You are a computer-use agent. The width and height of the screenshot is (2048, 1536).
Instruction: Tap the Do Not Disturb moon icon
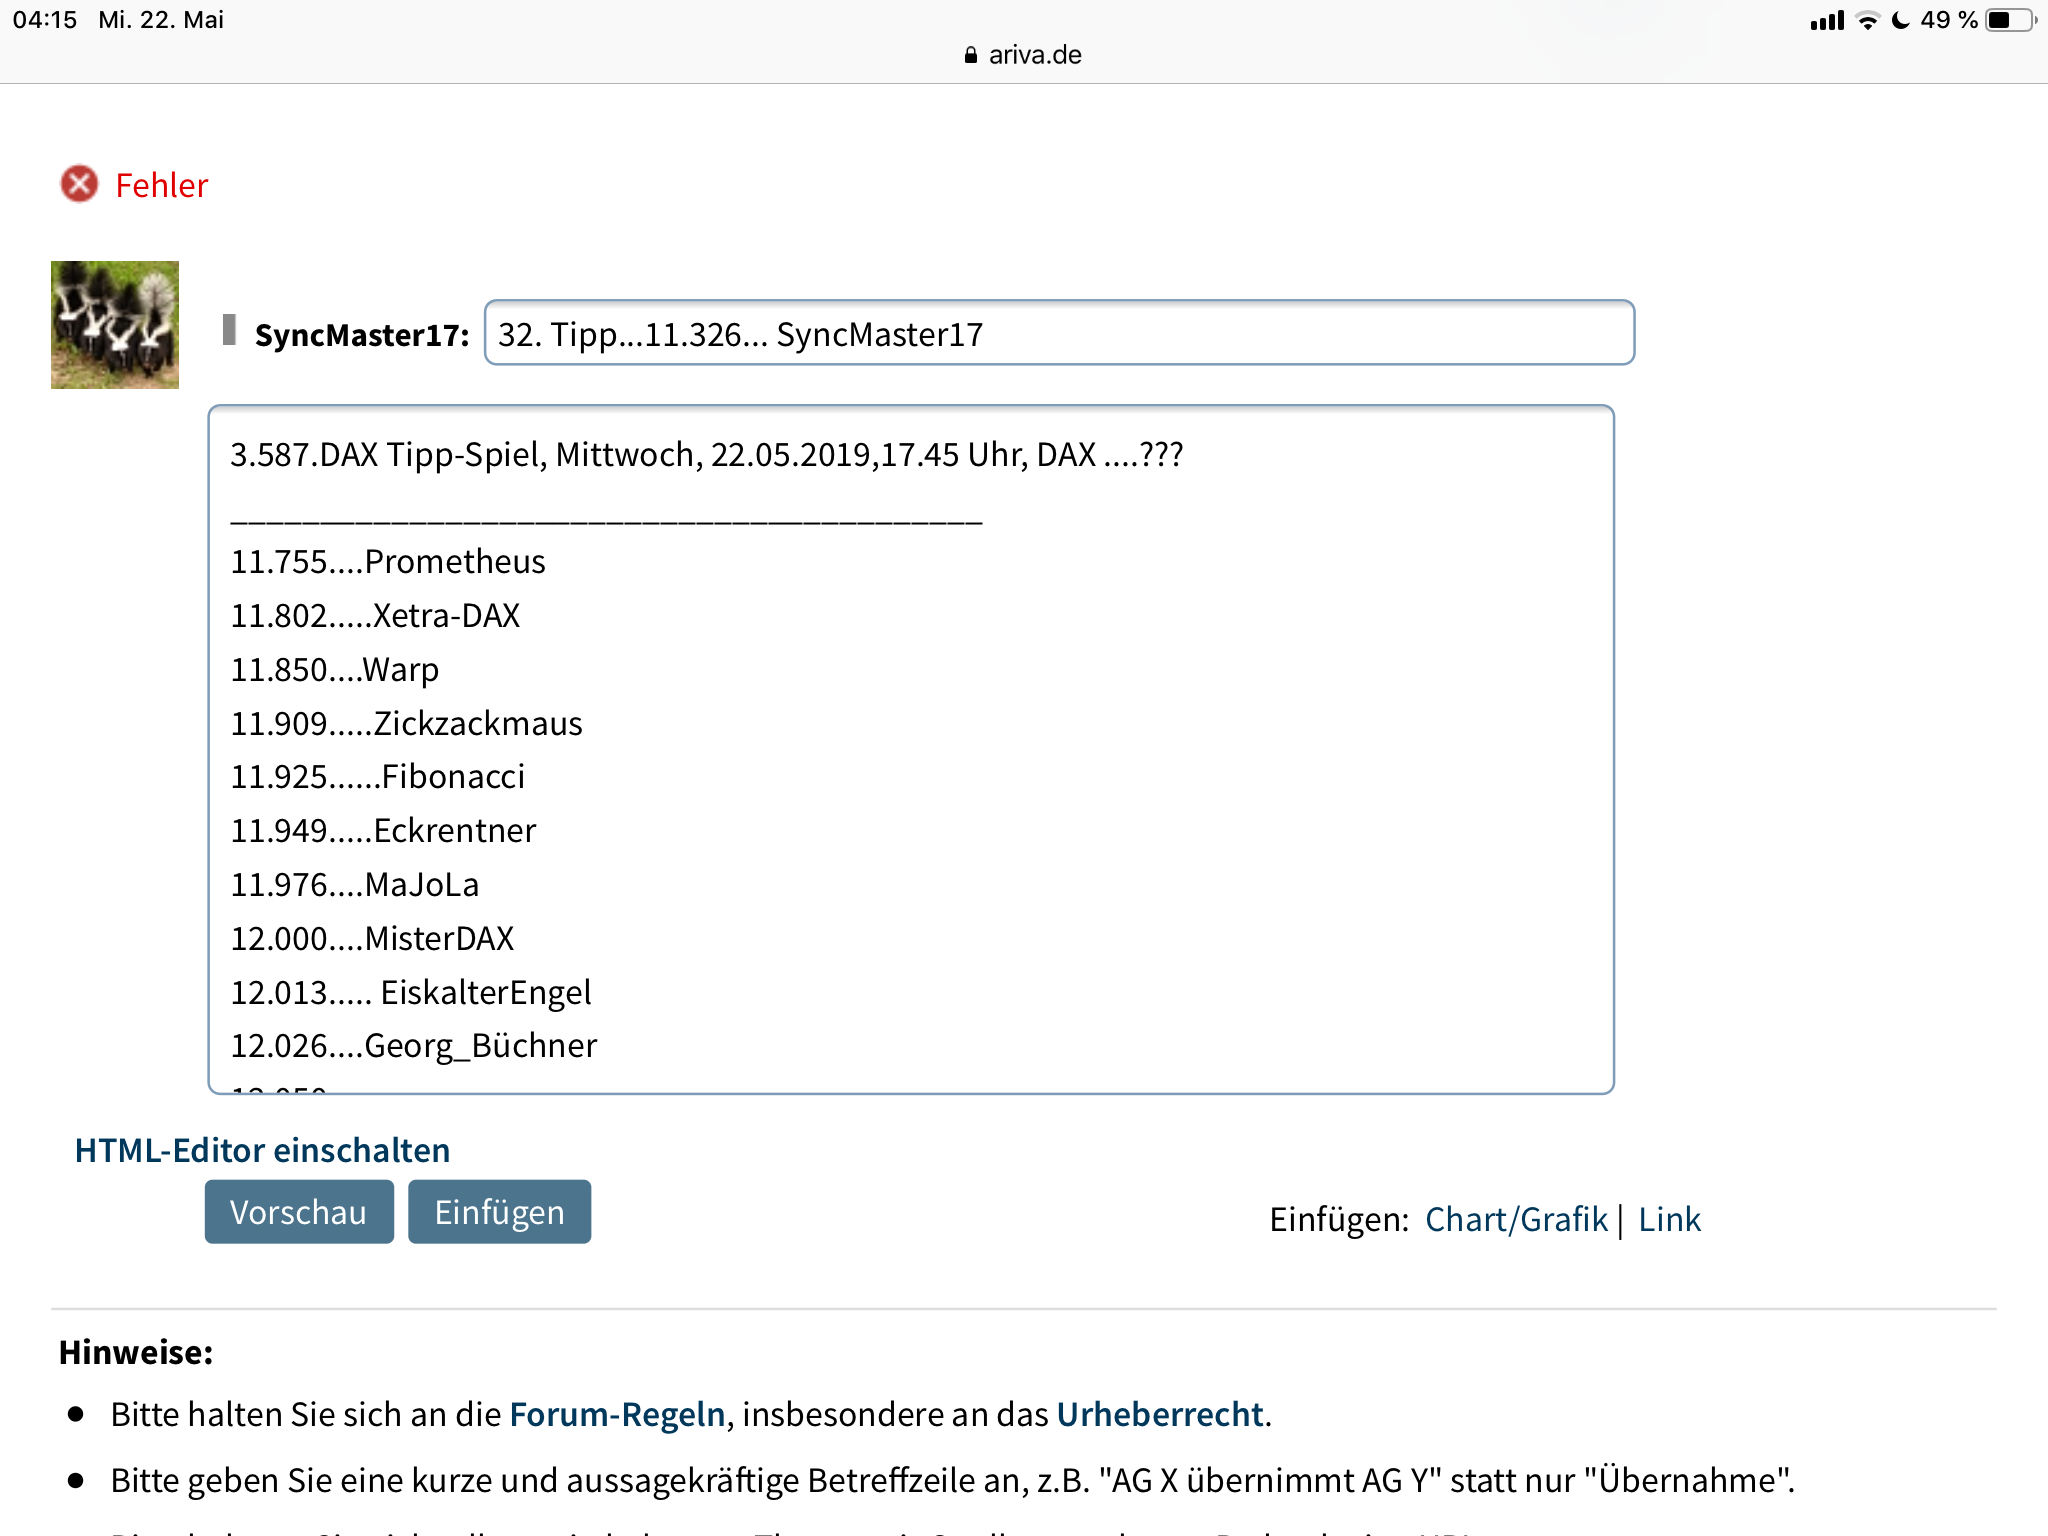(x=1901, y=20)
